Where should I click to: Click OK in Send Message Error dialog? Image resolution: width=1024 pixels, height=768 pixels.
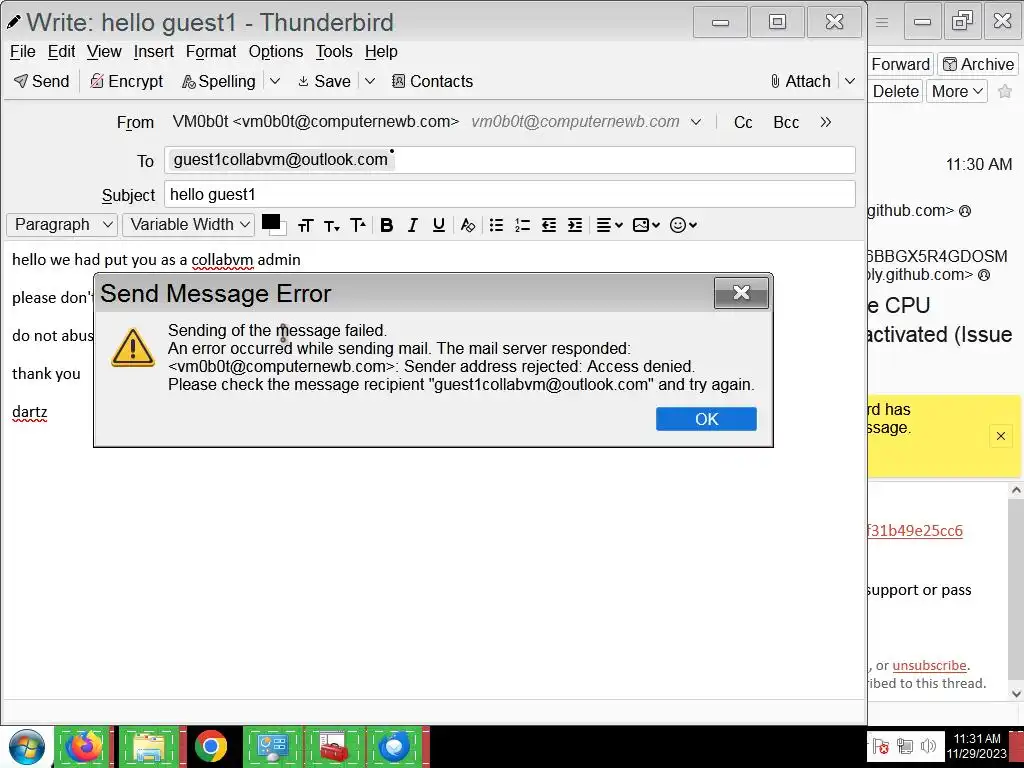[706, 419]
